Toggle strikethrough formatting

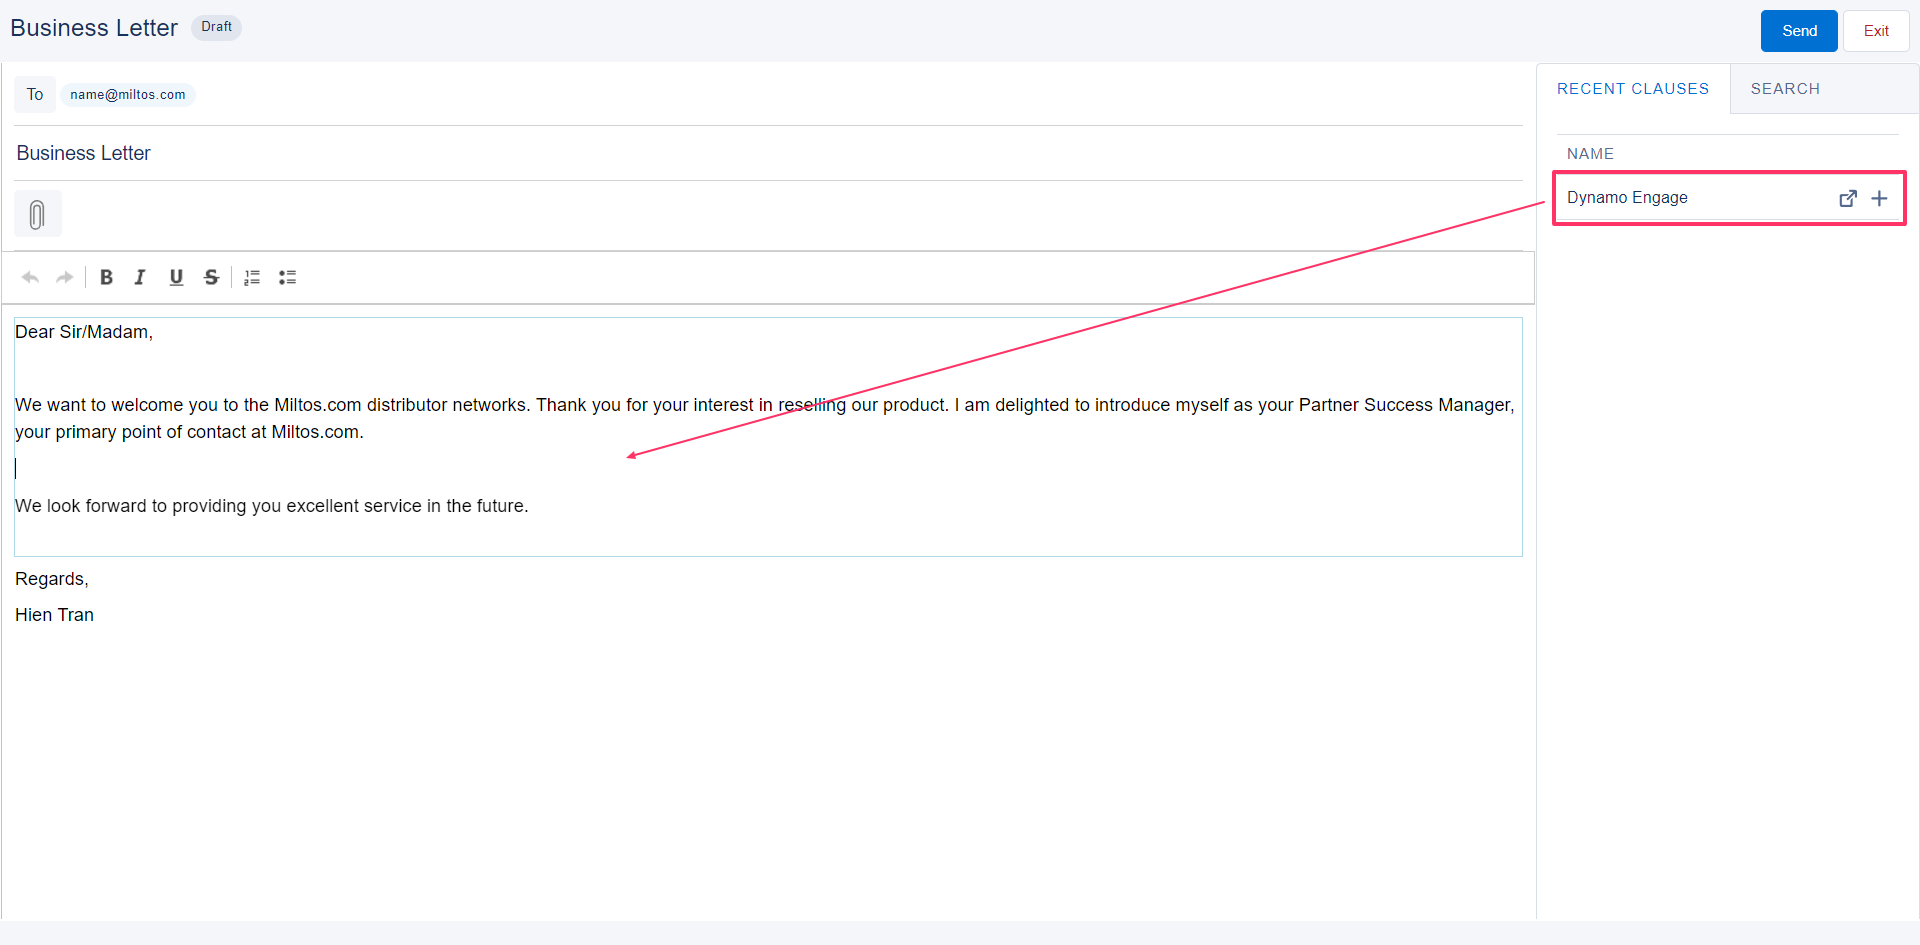pos(211,277)
